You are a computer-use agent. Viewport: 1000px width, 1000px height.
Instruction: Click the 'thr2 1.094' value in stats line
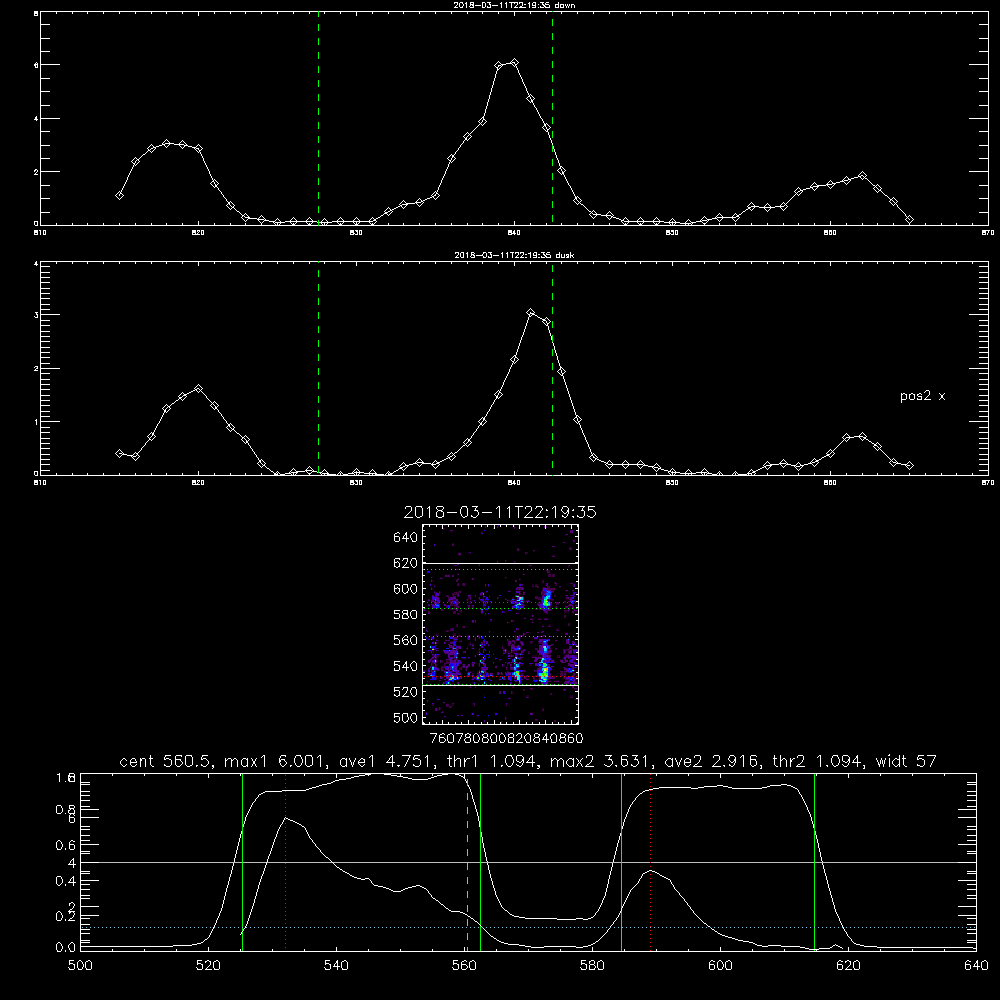point(817,761)
